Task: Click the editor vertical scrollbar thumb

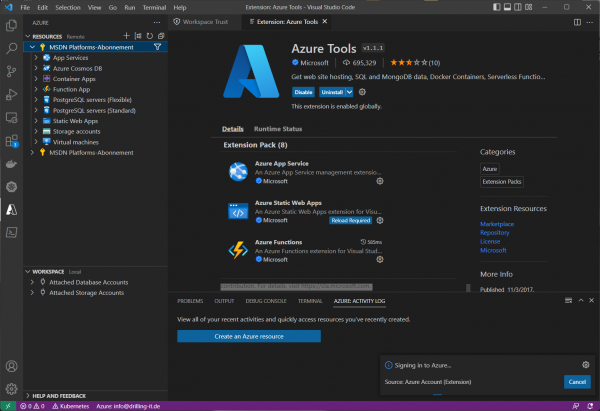Action: pyautogui.click(x=468, y=287)
